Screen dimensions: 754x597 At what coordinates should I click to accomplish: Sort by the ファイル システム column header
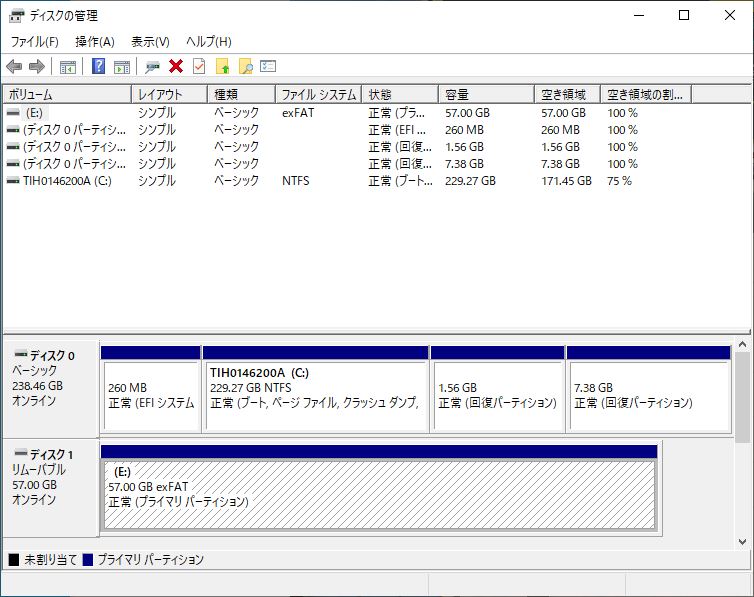319,95
